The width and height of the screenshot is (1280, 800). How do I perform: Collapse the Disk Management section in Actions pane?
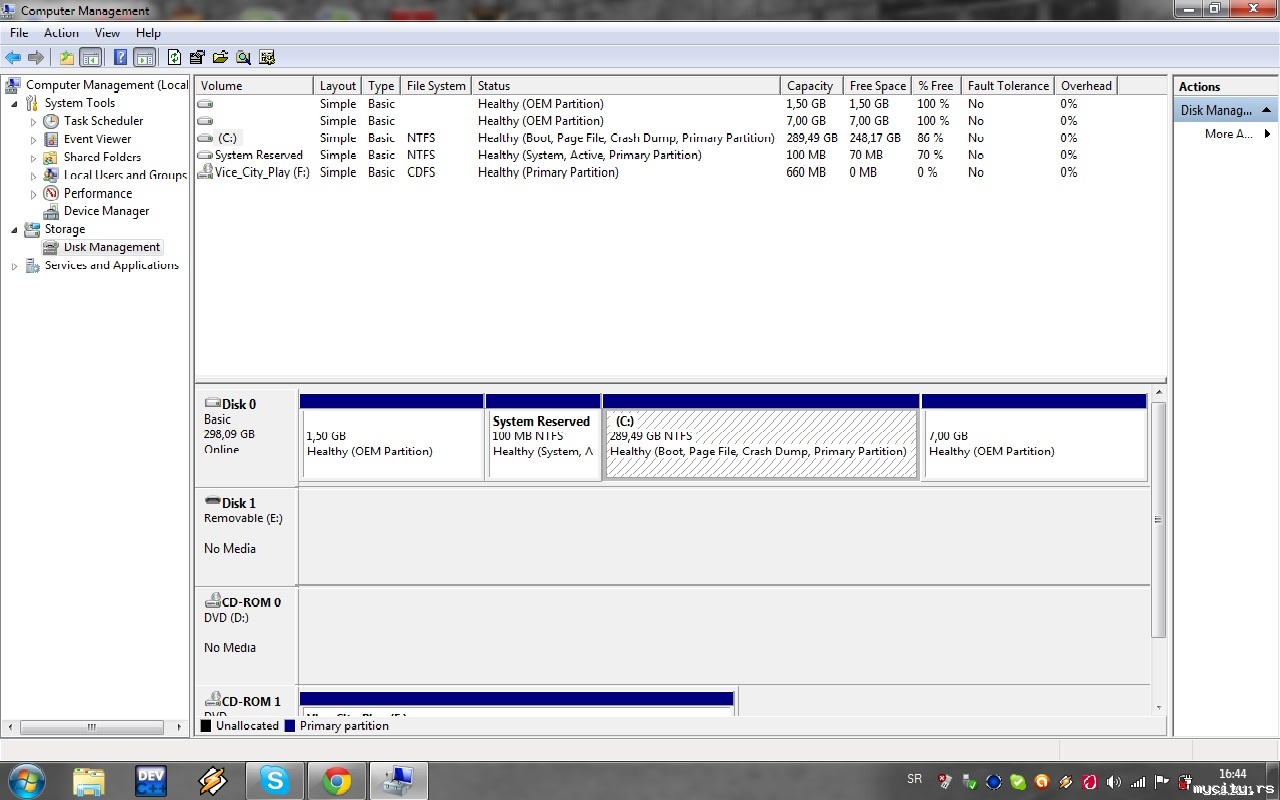(1267, 110)
